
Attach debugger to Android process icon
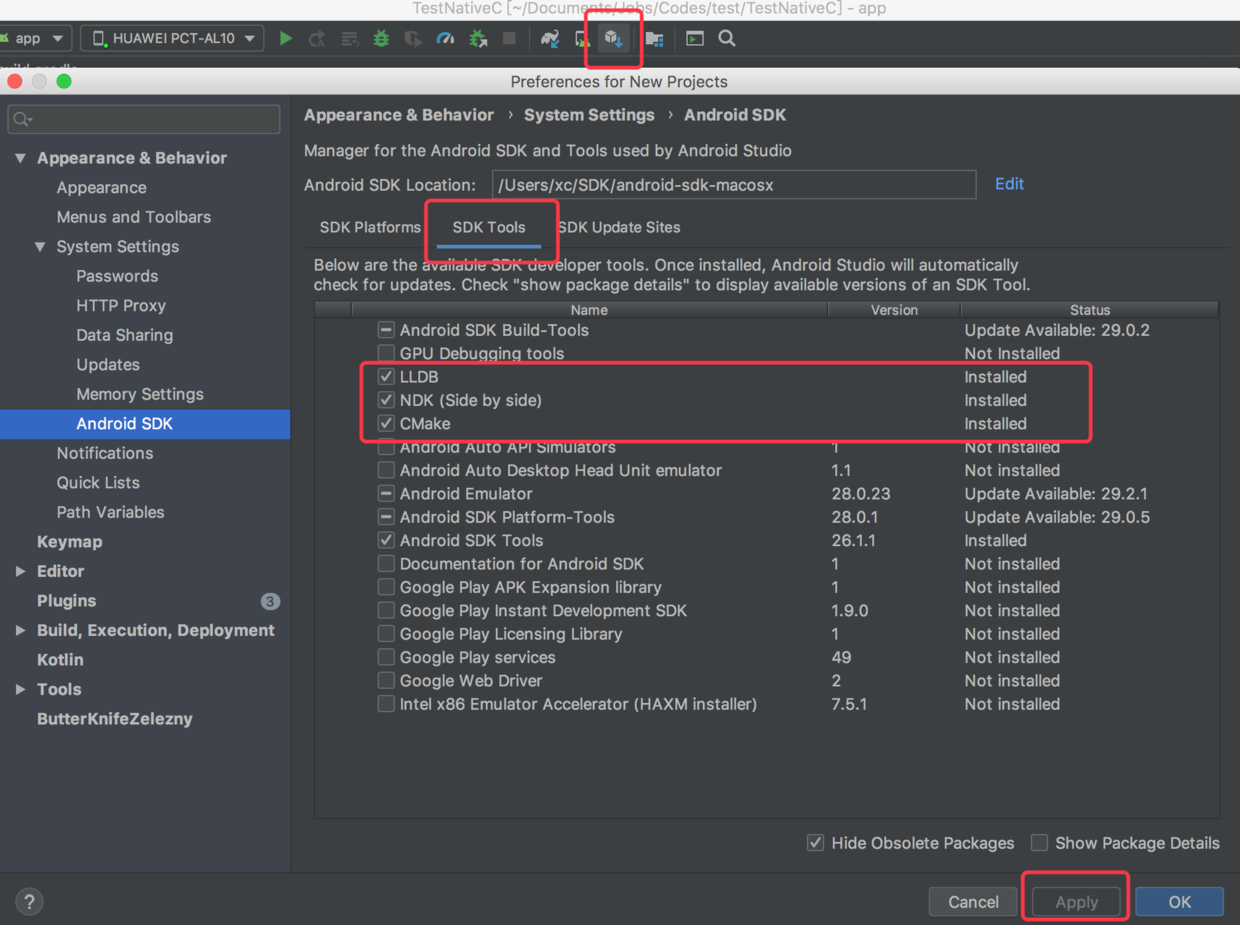pyautogui.click(x=478, y=39)
